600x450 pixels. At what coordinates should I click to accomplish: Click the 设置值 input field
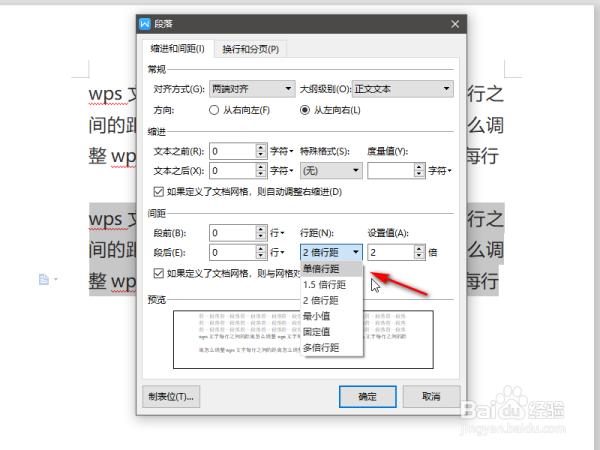[x=391, y=253]
